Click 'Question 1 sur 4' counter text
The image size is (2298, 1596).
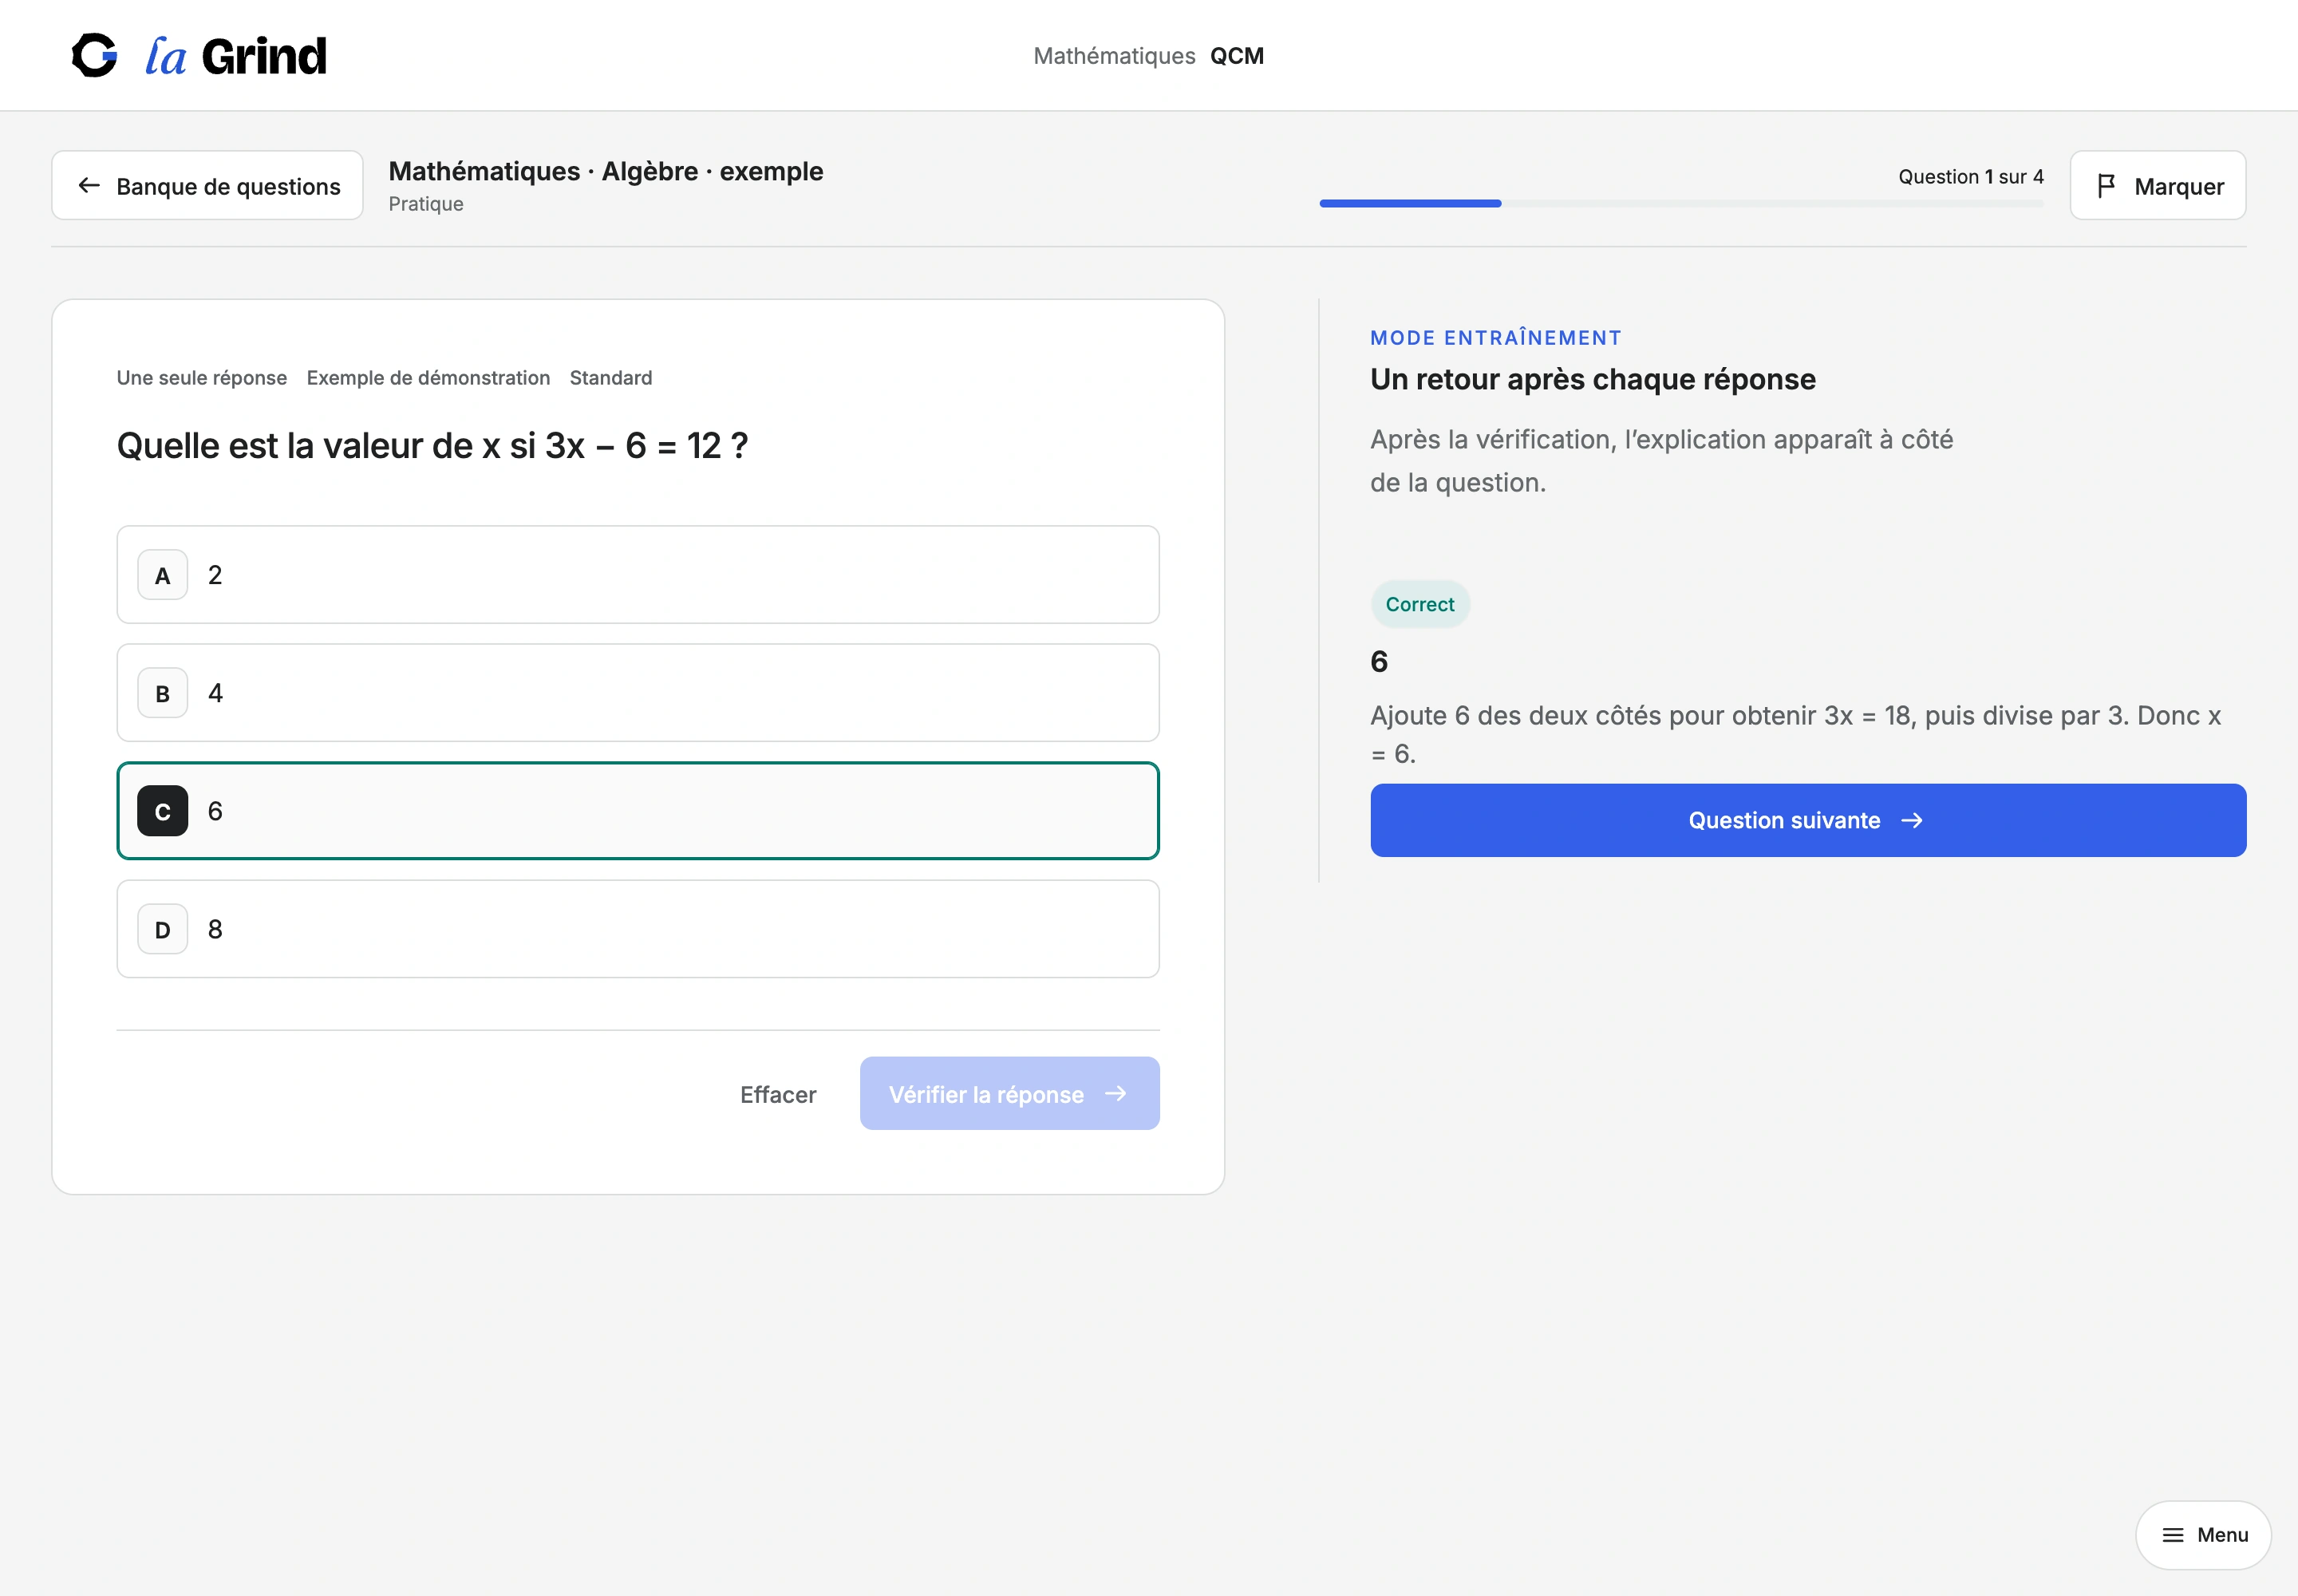coord(1971,176)
